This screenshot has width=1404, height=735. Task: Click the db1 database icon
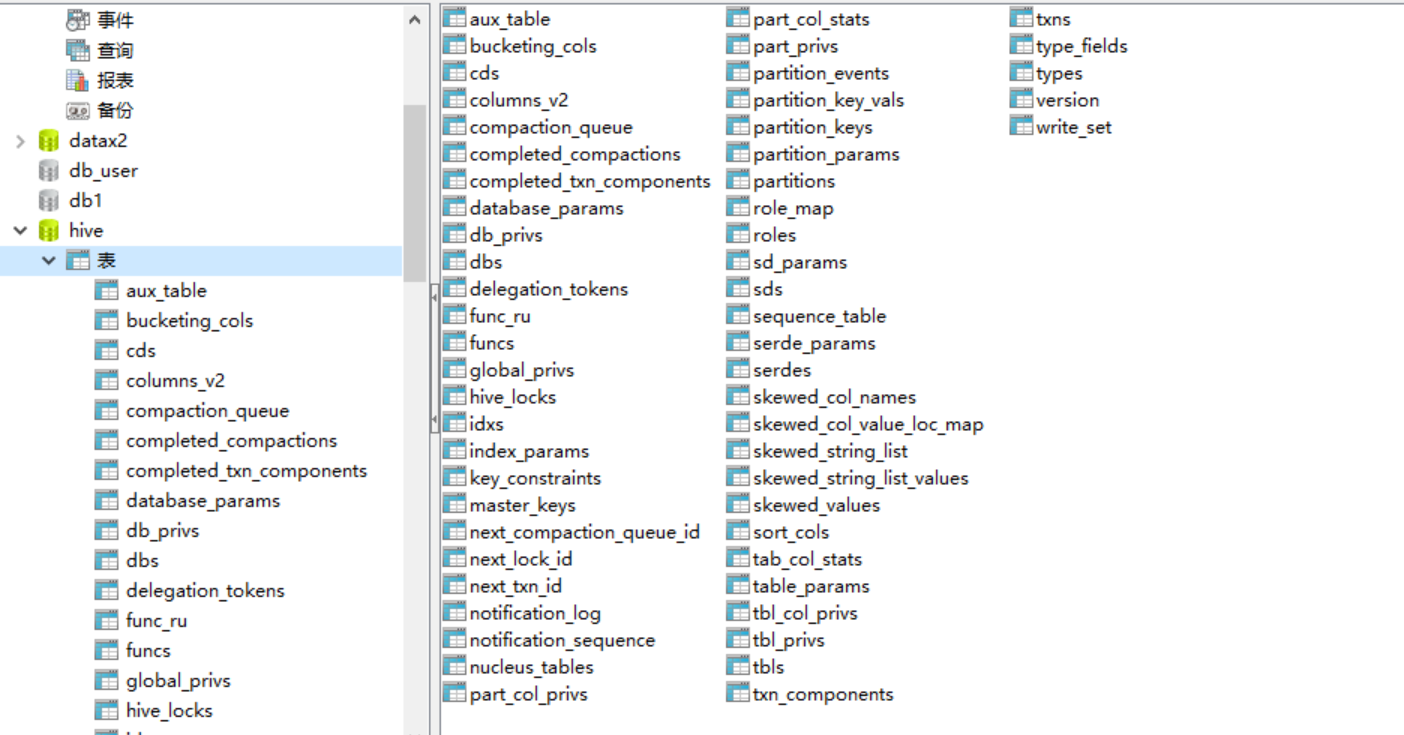[48, 201]
